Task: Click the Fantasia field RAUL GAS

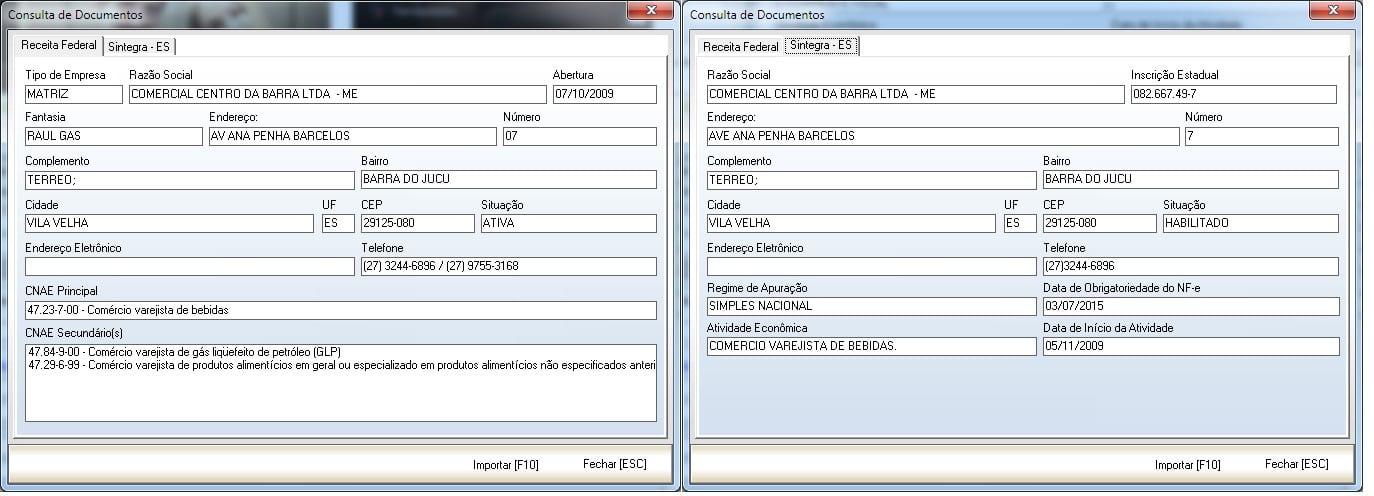Action: pos(114,136)
